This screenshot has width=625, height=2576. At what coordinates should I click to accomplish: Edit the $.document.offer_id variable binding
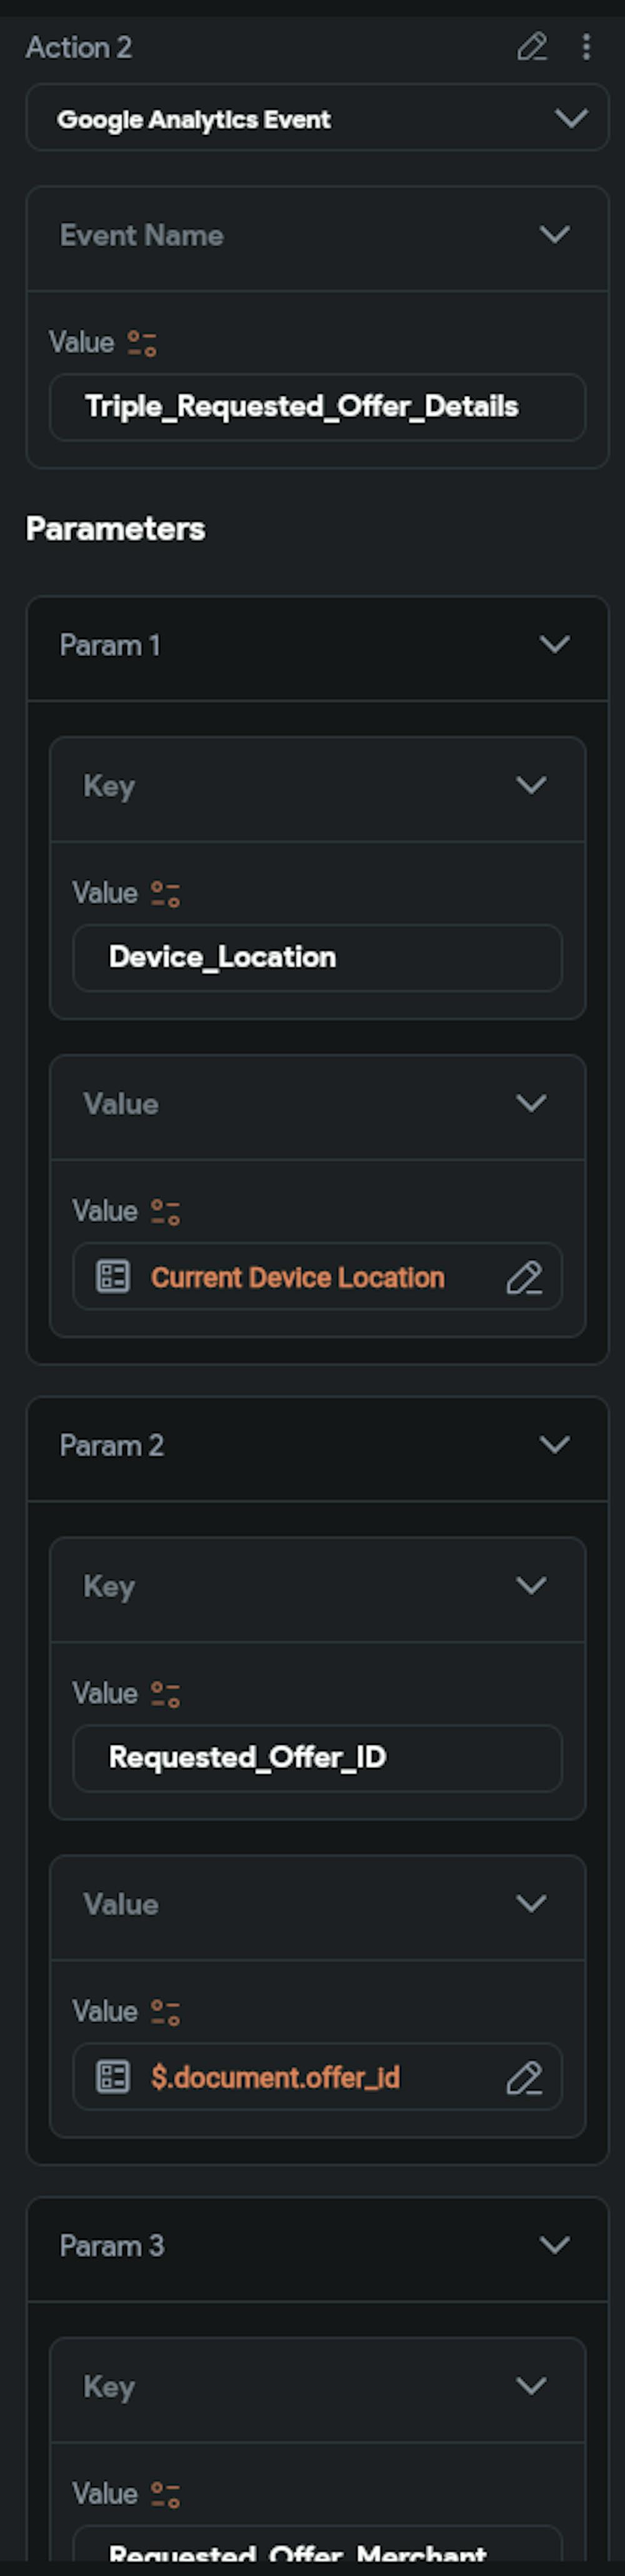pyautogui.click(x=524, y=2078)
